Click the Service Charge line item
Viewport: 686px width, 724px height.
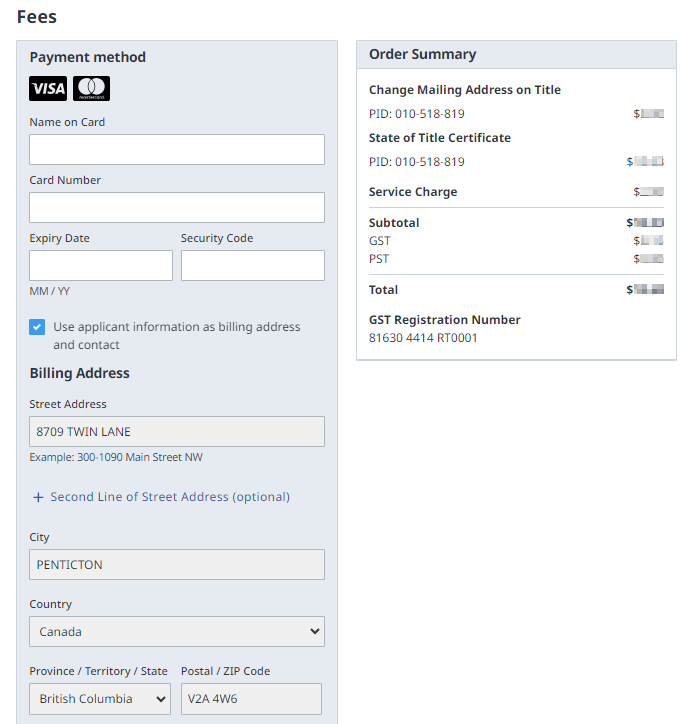click(413, 192)
